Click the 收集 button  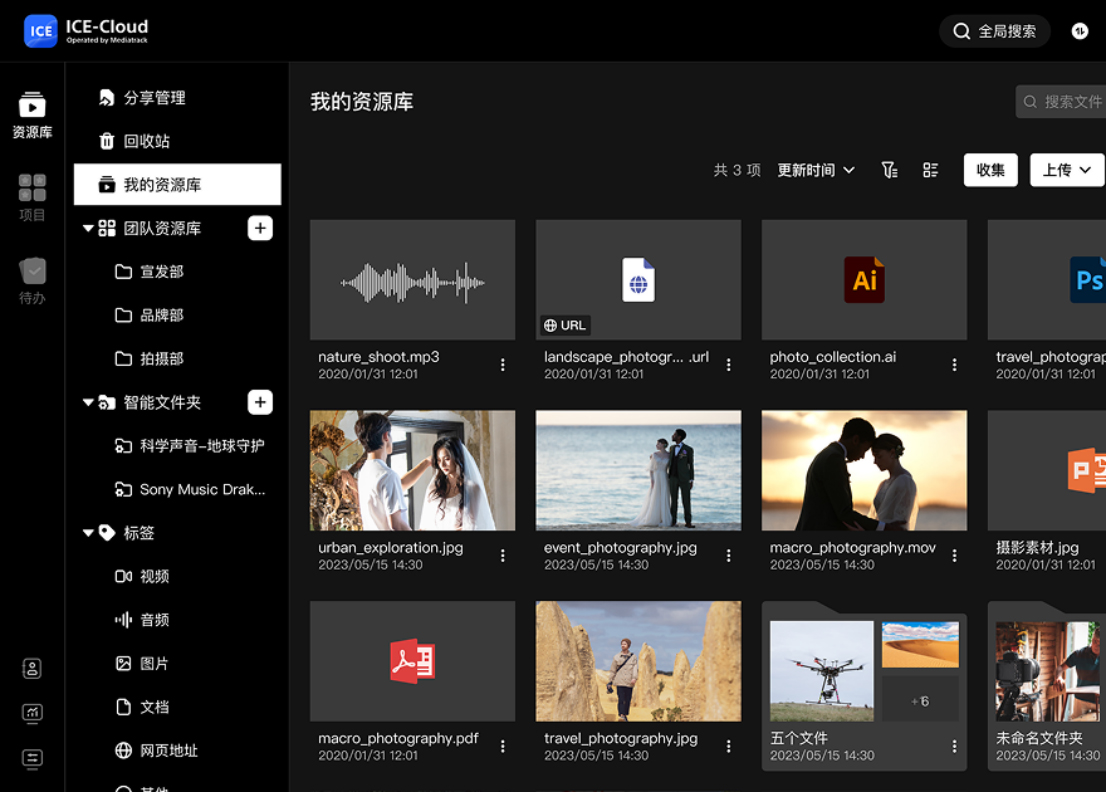coord(990,170)
